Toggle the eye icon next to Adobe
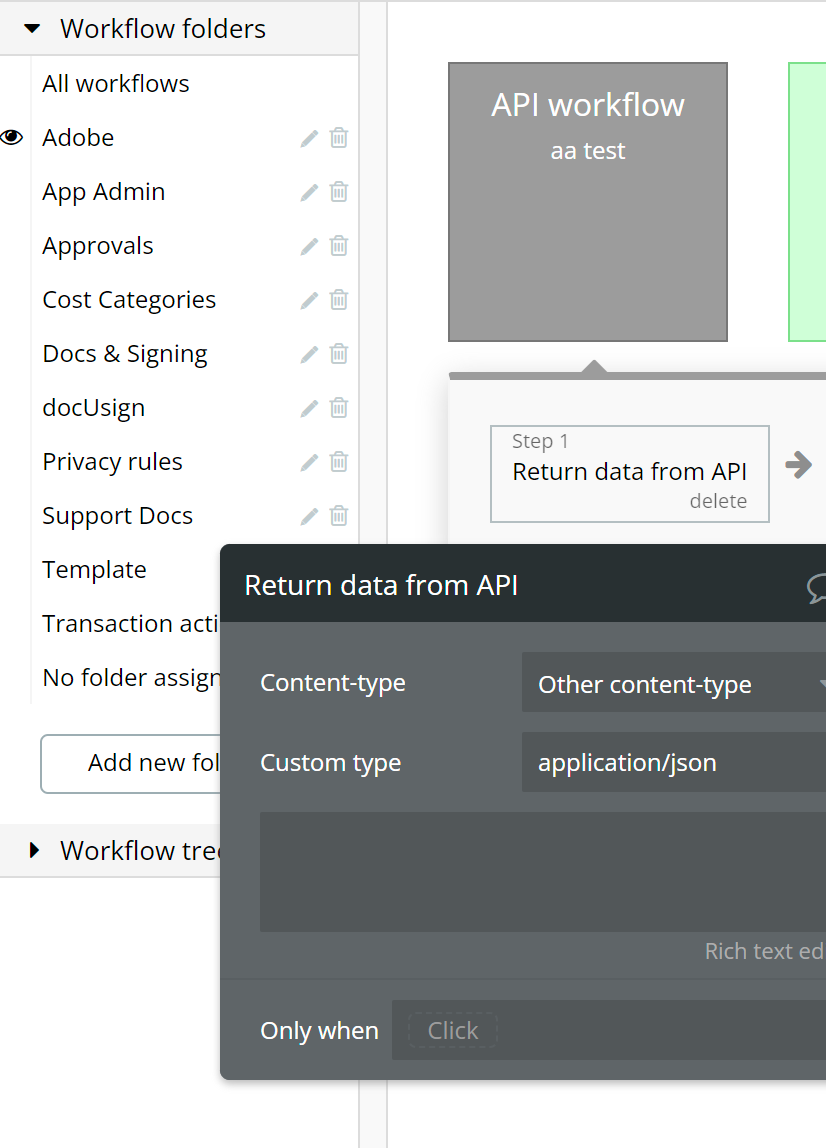This screenshot has width=826, height=1148. pyautogui.click(x=12, y=138)
